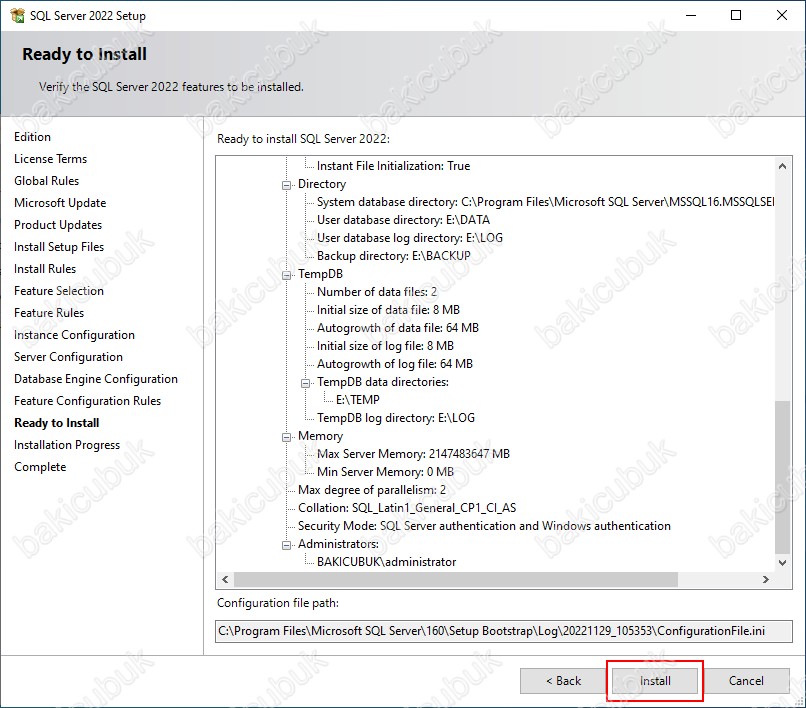
Task: Select Max Server Memory row
Action: pos(413,454)
